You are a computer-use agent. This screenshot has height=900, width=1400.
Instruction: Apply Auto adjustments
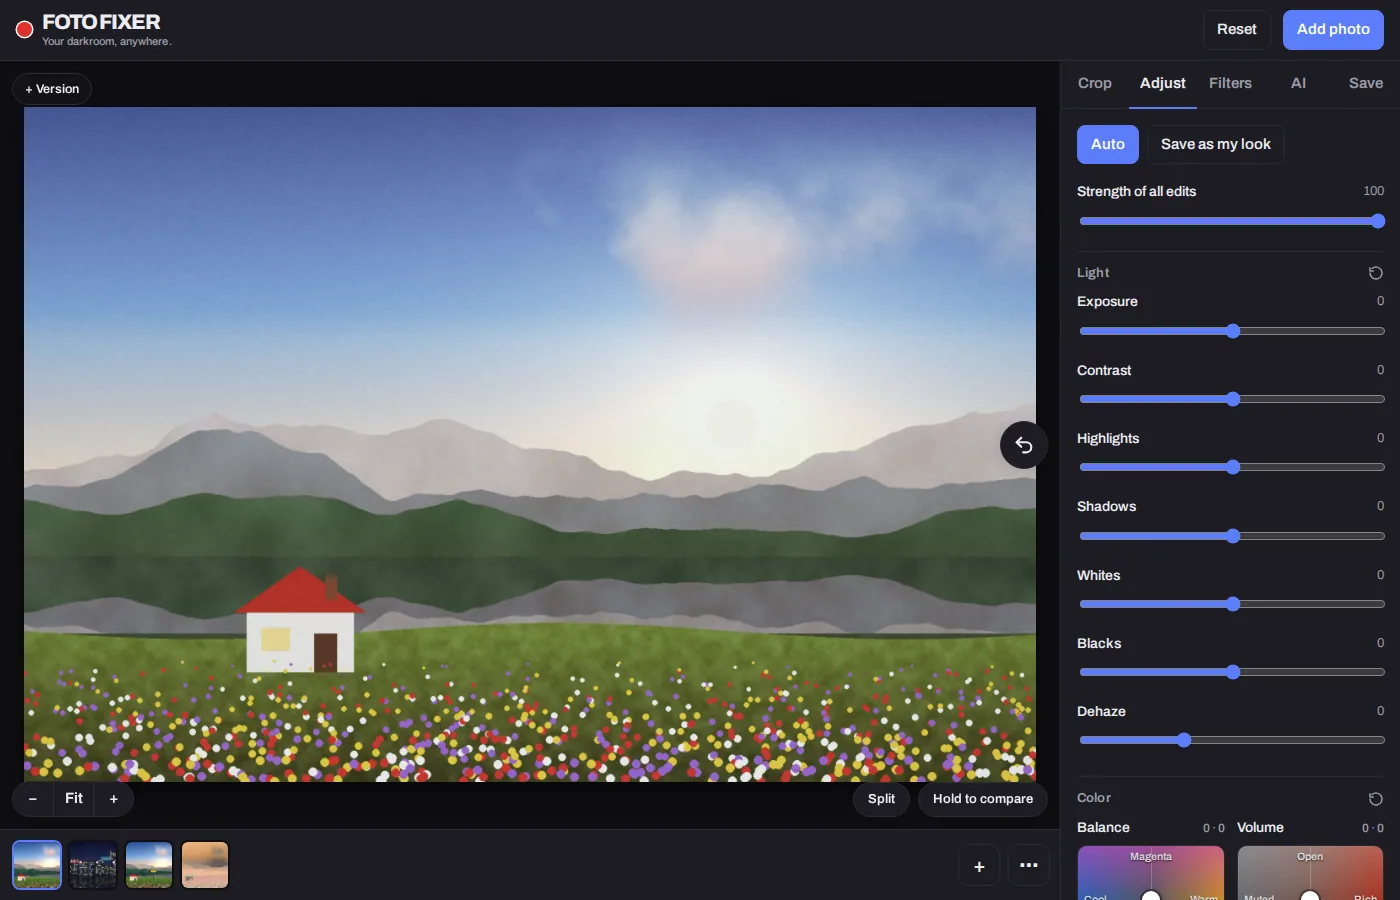click(1108, 144)
